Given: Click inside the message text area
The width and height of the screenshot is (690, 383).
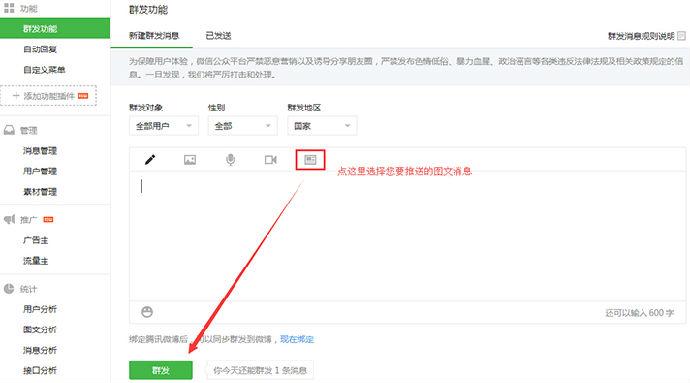Looking at the screenshot, I should coord(407,236).
